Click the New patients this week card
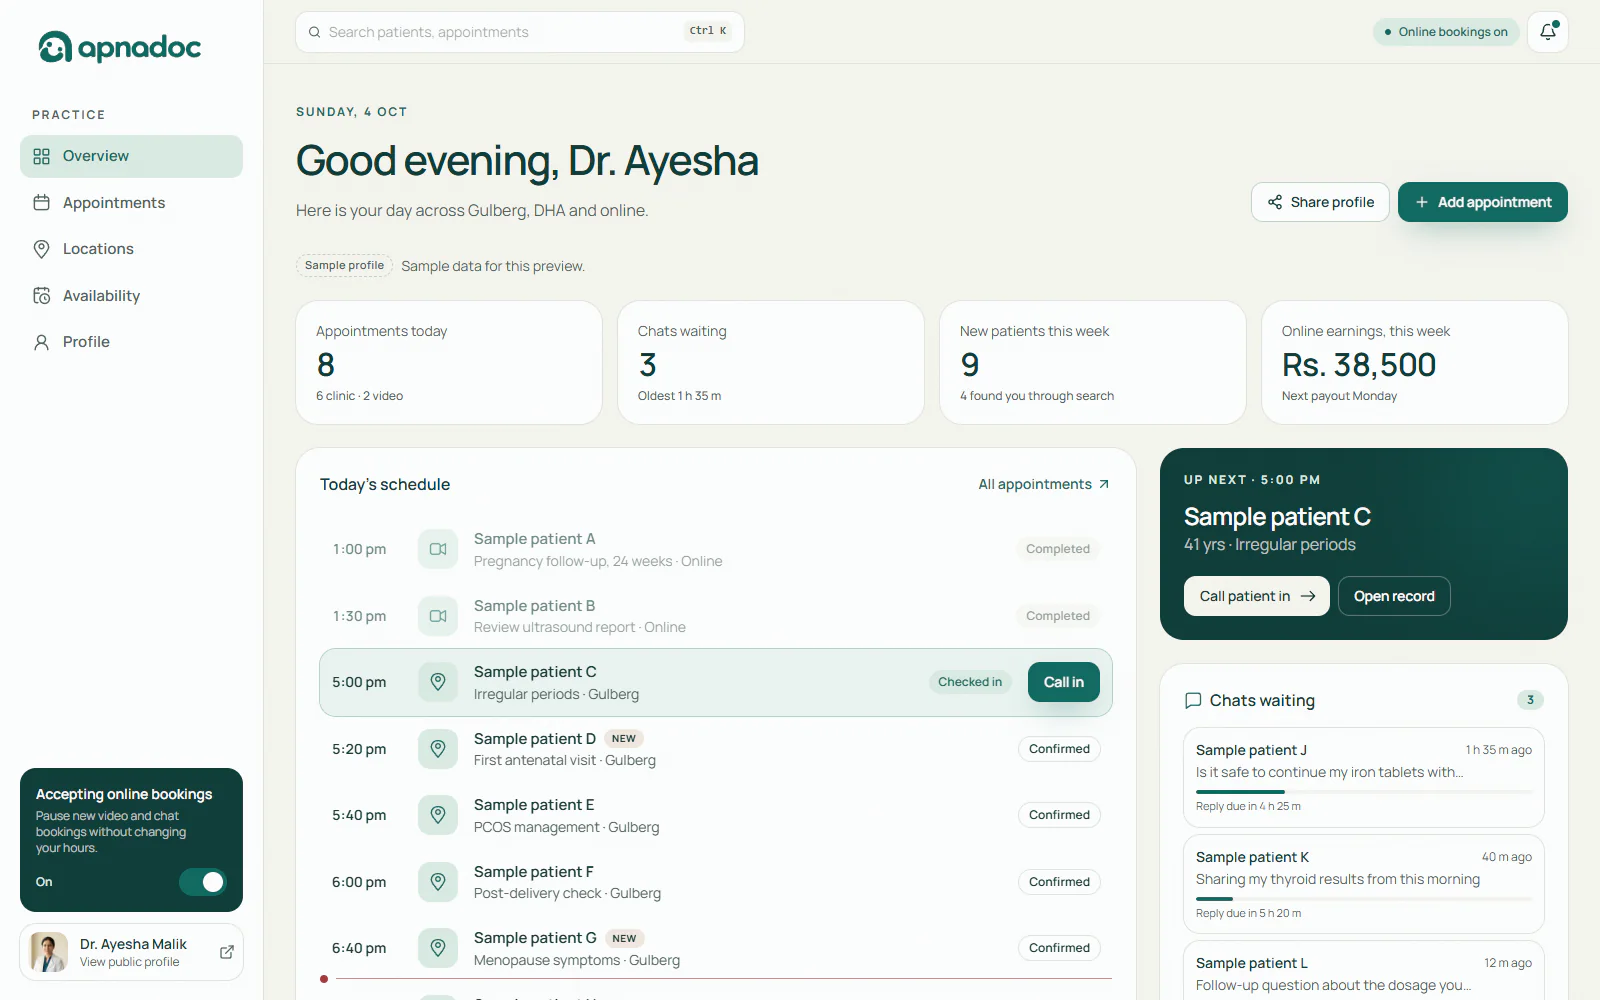 click(1093, 362)
